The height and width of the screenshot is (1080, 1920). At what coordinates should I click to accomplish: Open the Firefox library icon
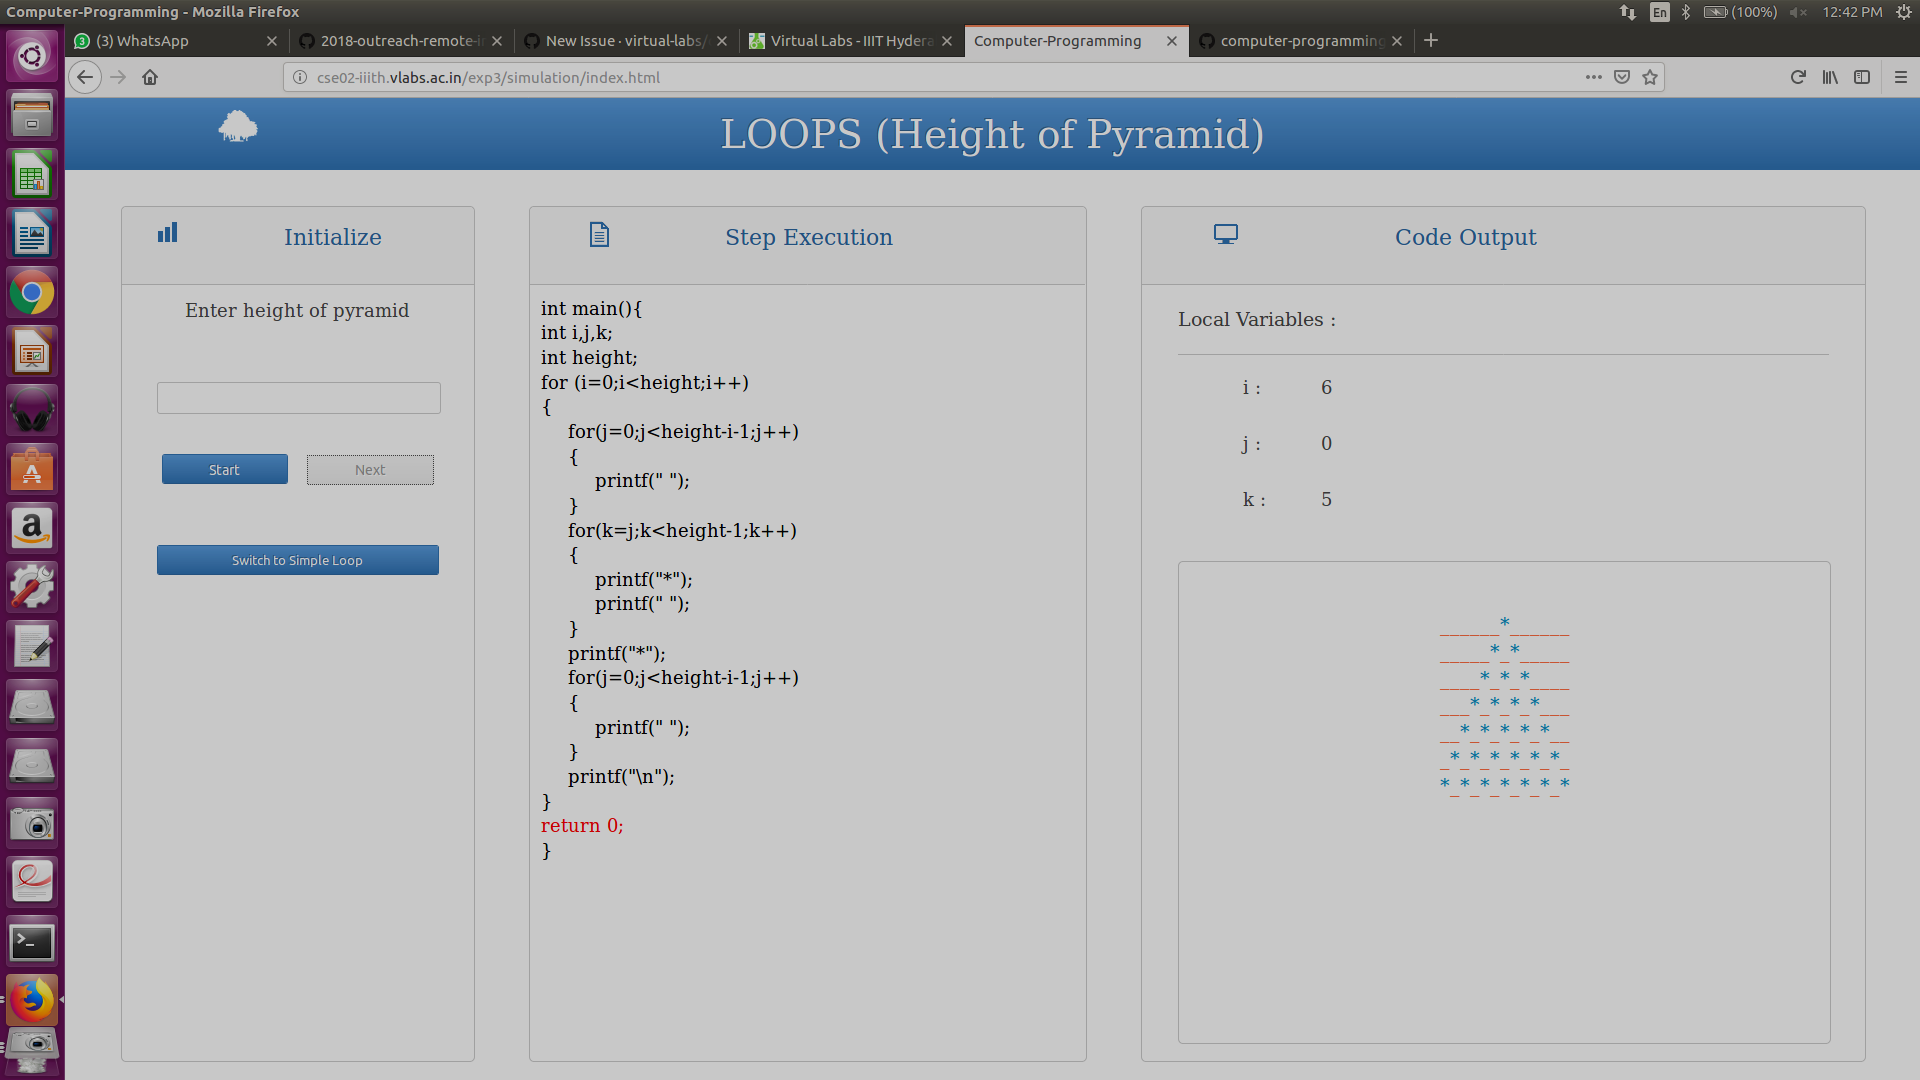(1831, 77)
